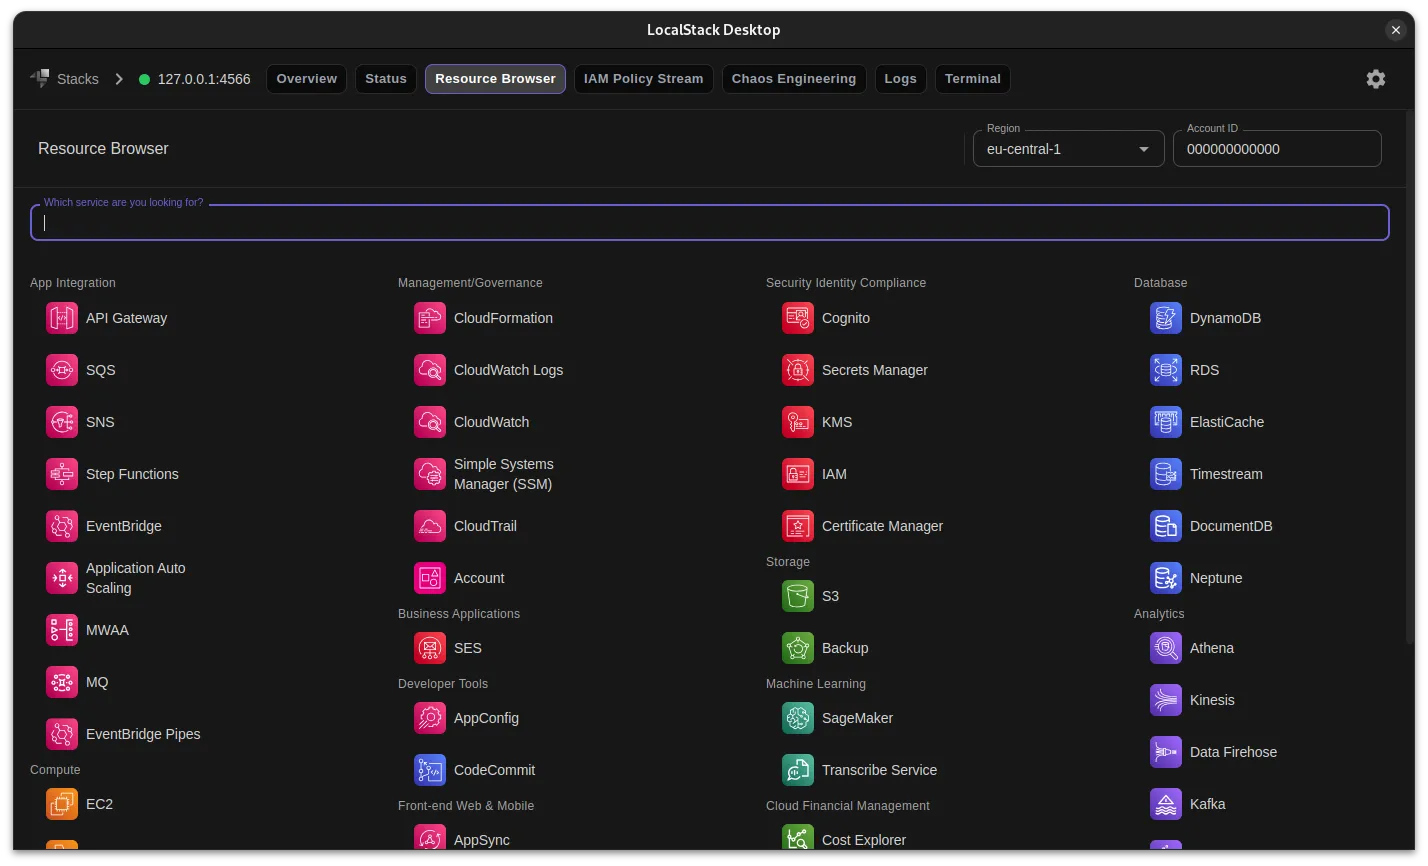Open the Kinesis analytics icon
1428x866 pixels.
(x=1165, y=700)
